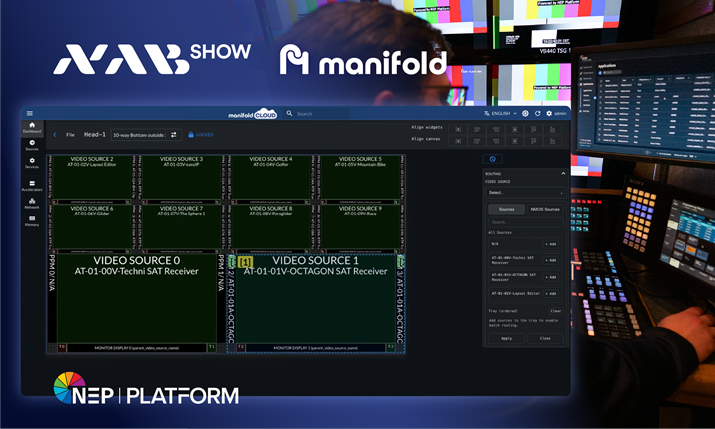Viewport: 715px width, 429px height.
Task: Open Memory in the left sidebar
Action: [x=32, y=220]
